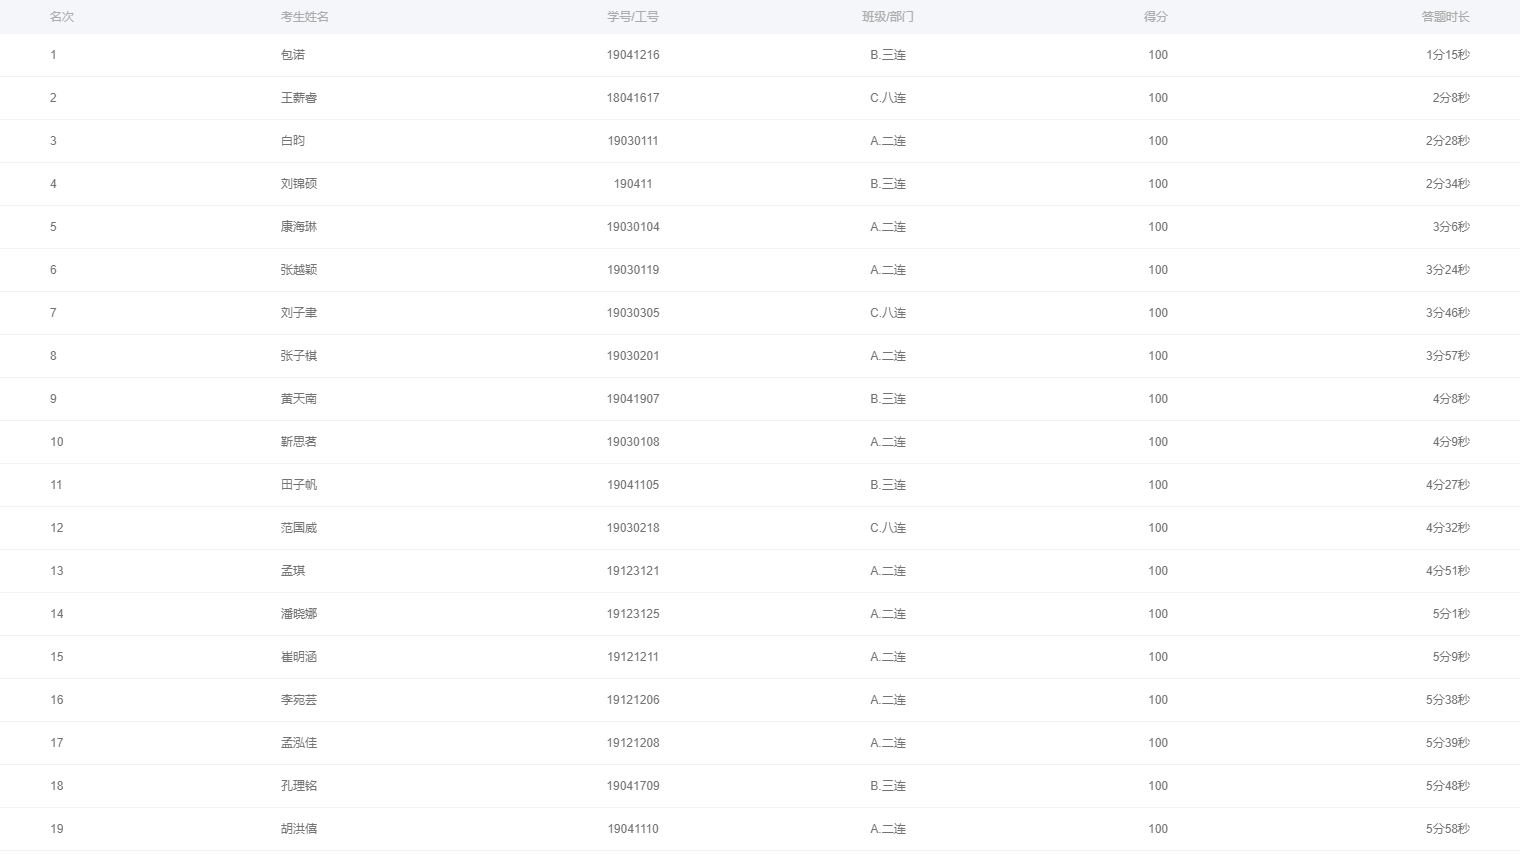Click the 学号/工号 column header
This screenshot has width=1526, height=854.
point(633,17)
